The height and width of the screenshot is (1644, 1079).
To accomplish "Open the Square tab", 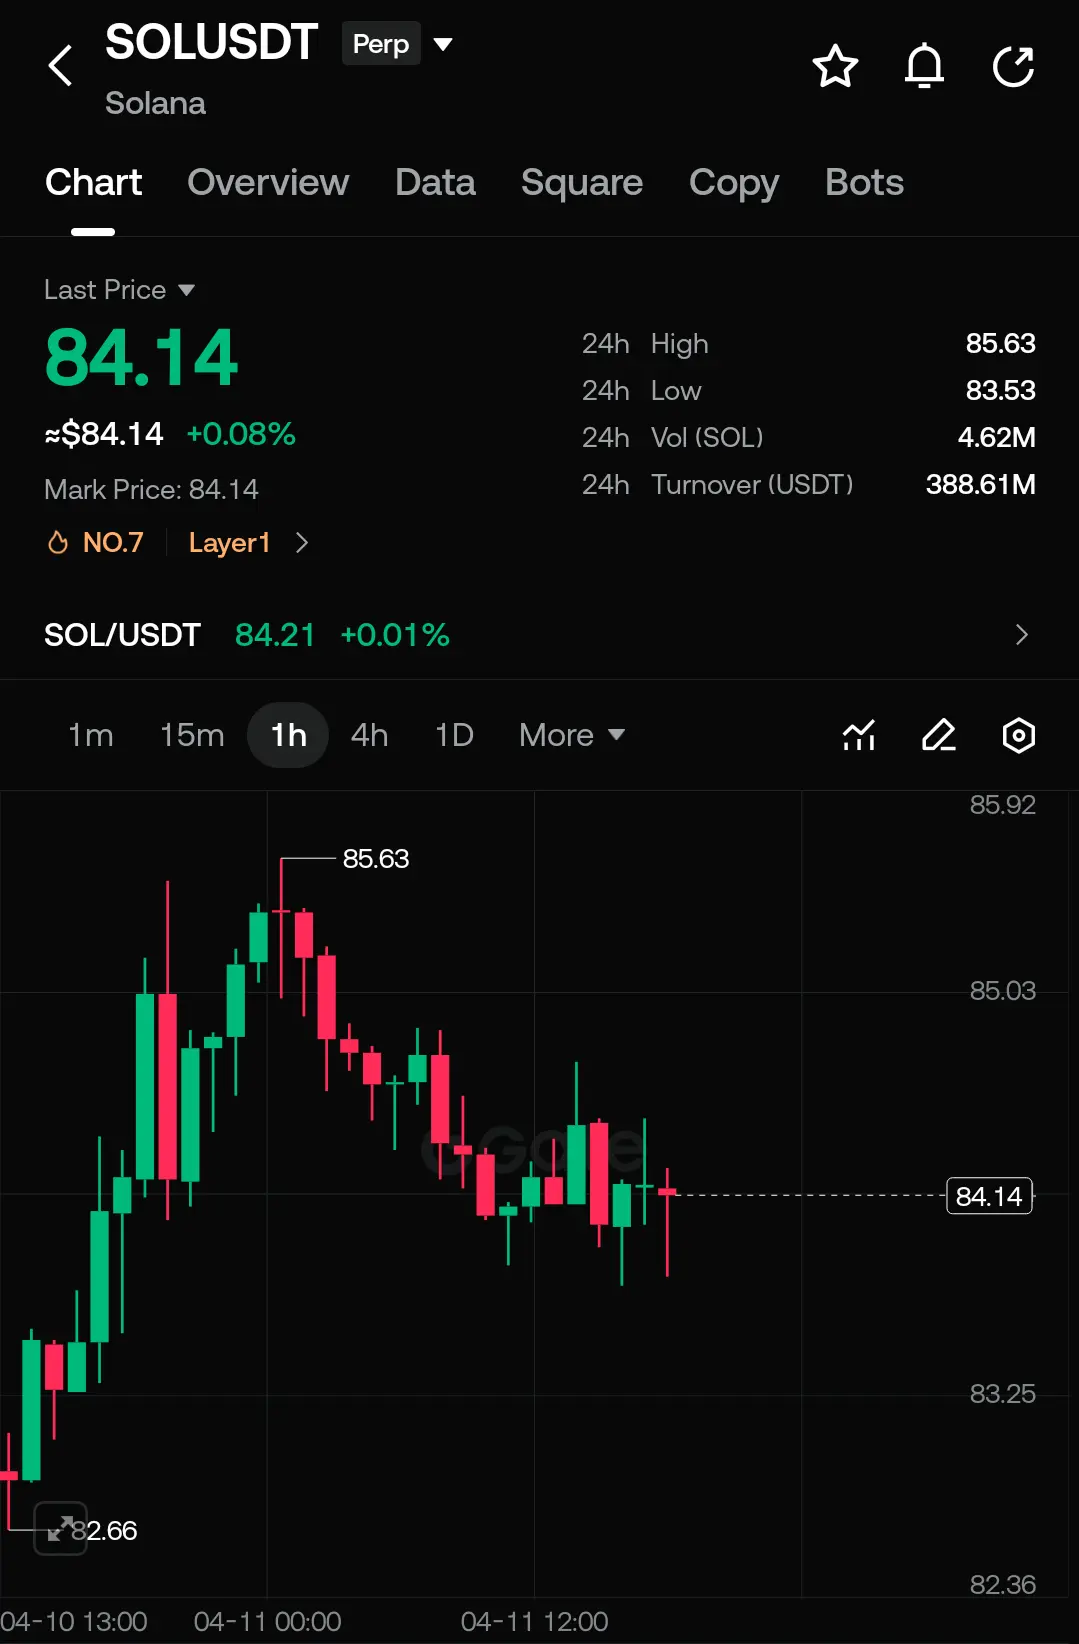I will click(582, 183).
